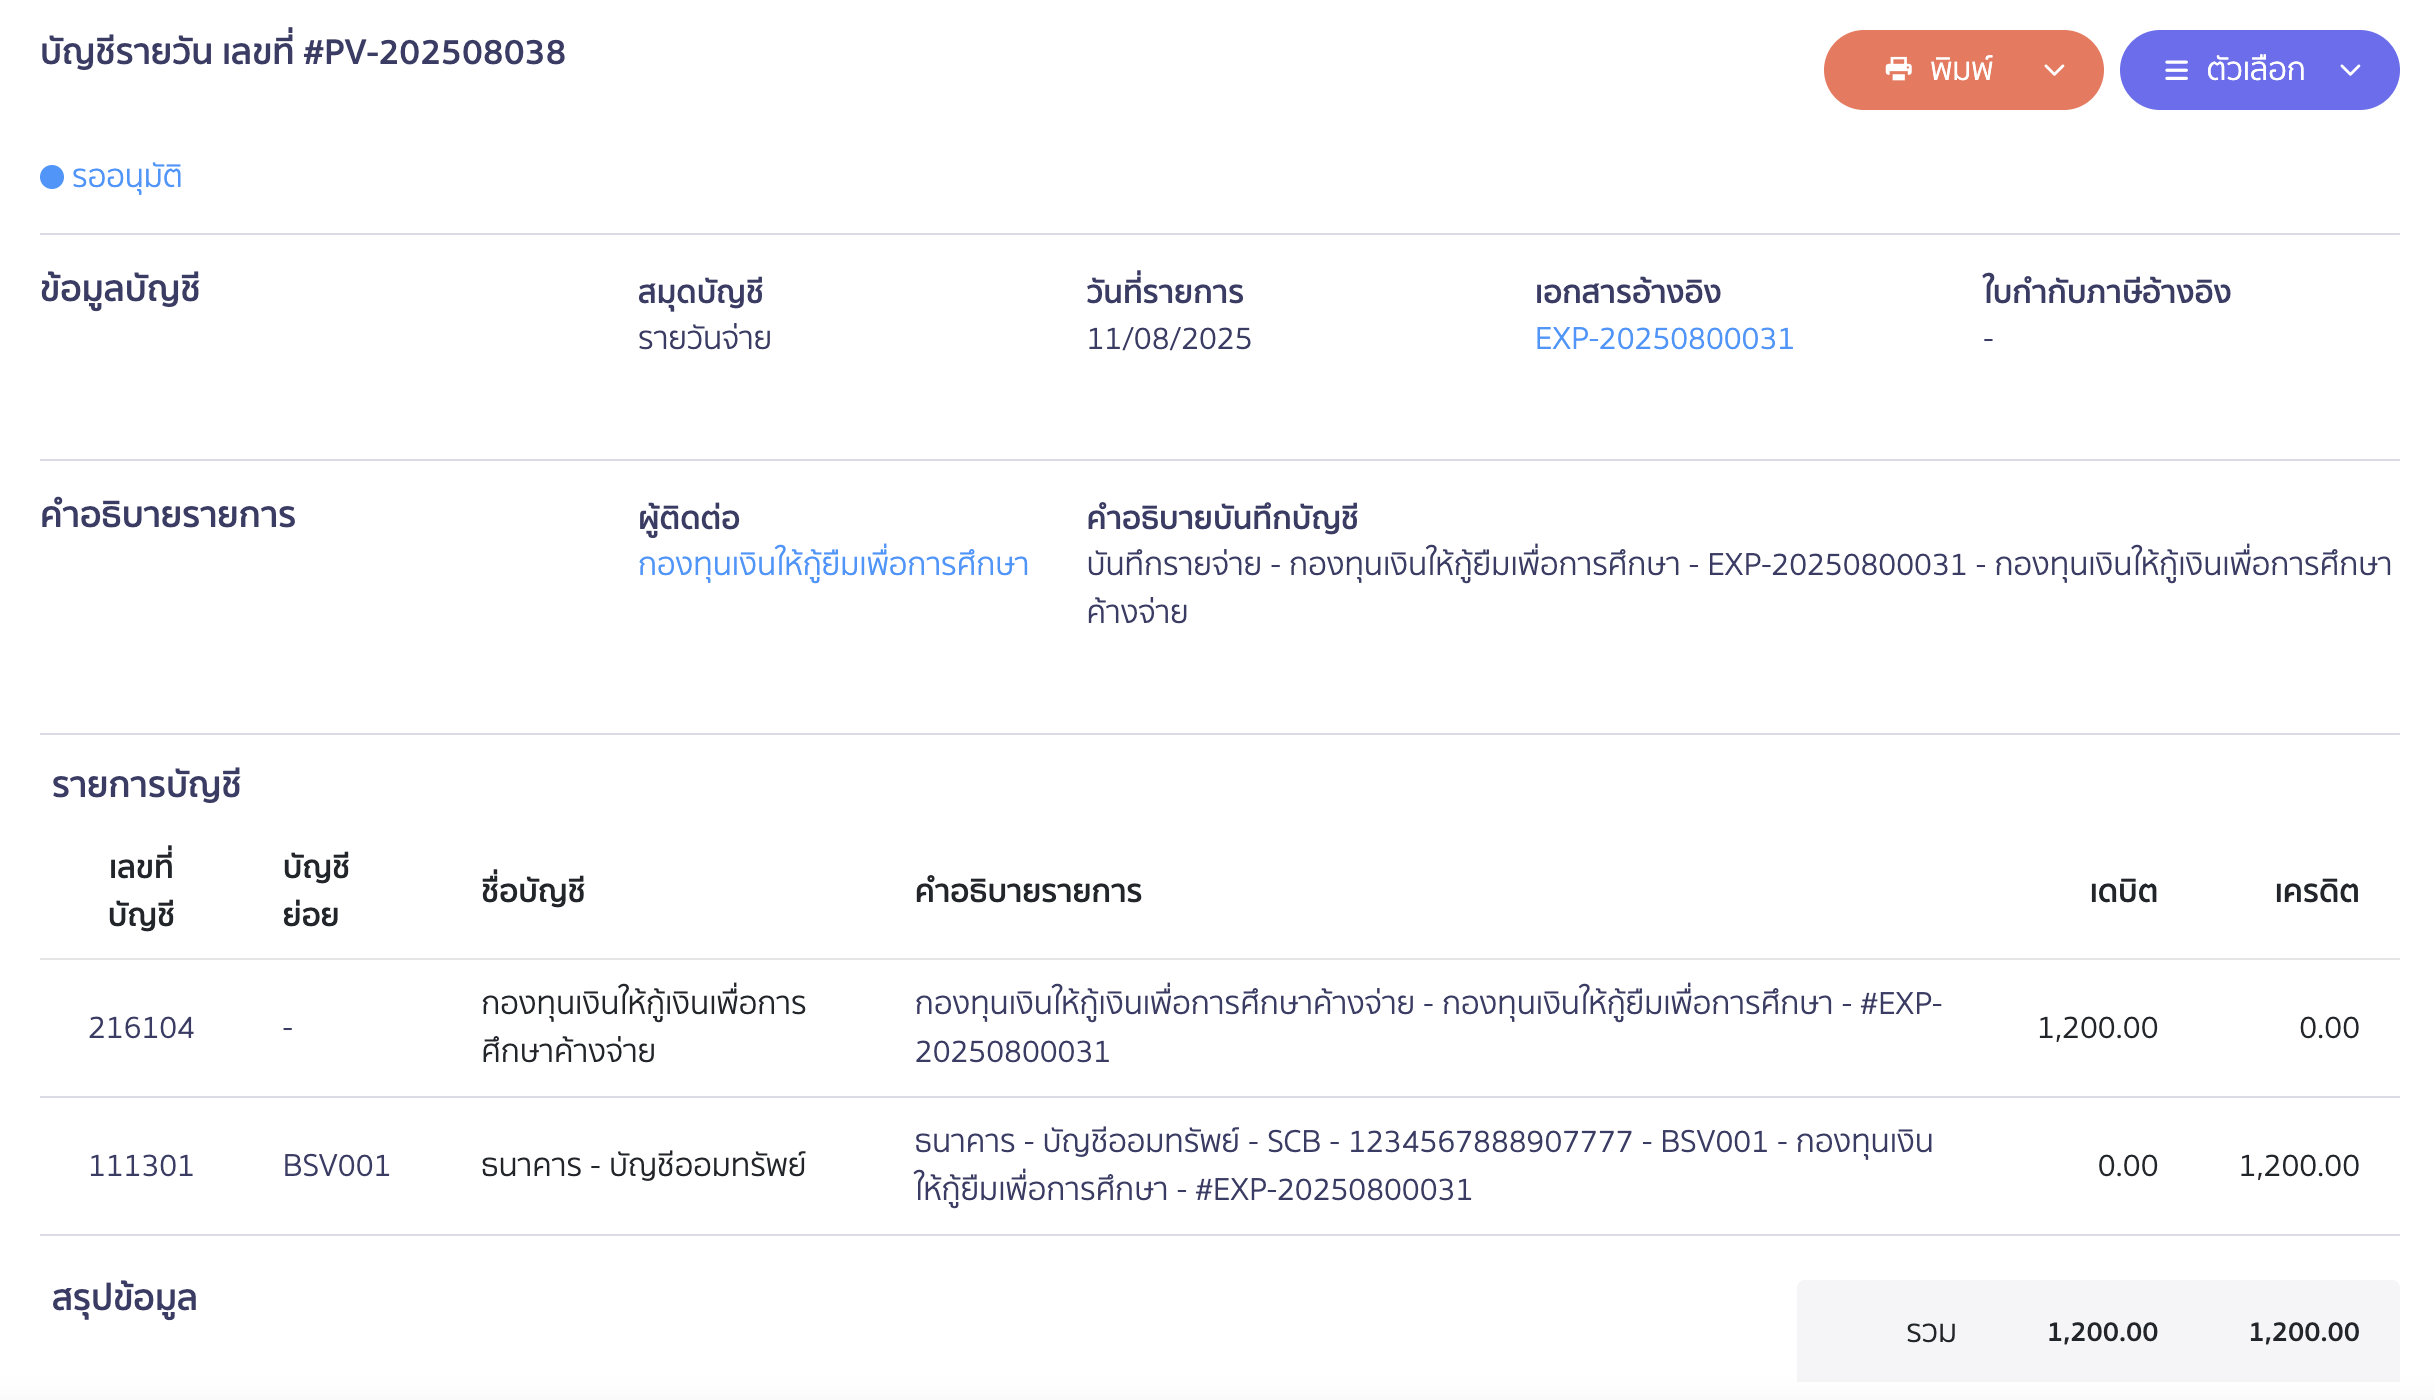
Task: Click the คำอธิบายรายการ table column header
Action: [x=1028, y=891]
